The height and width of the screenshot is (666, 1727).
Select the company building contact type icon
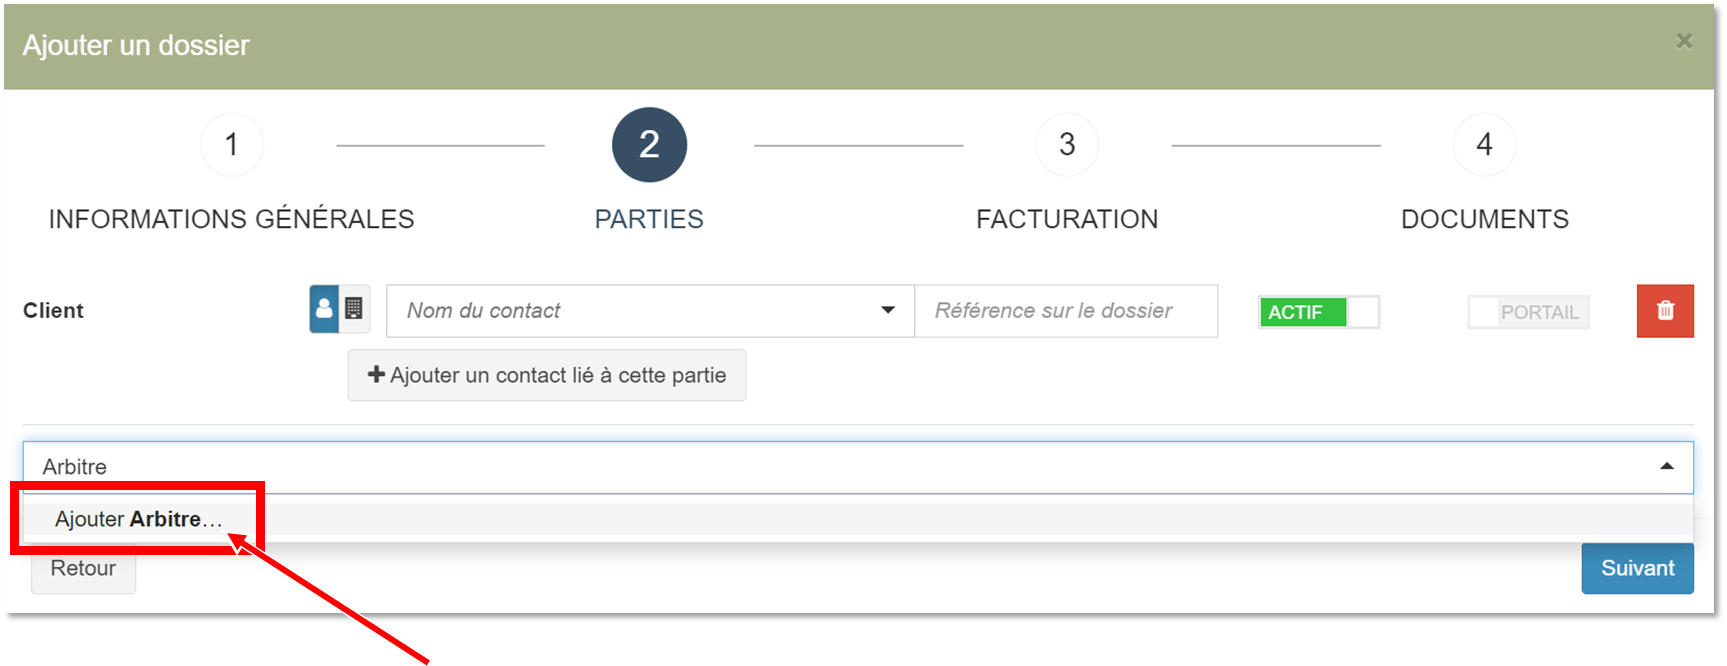[x=354, y=309]
